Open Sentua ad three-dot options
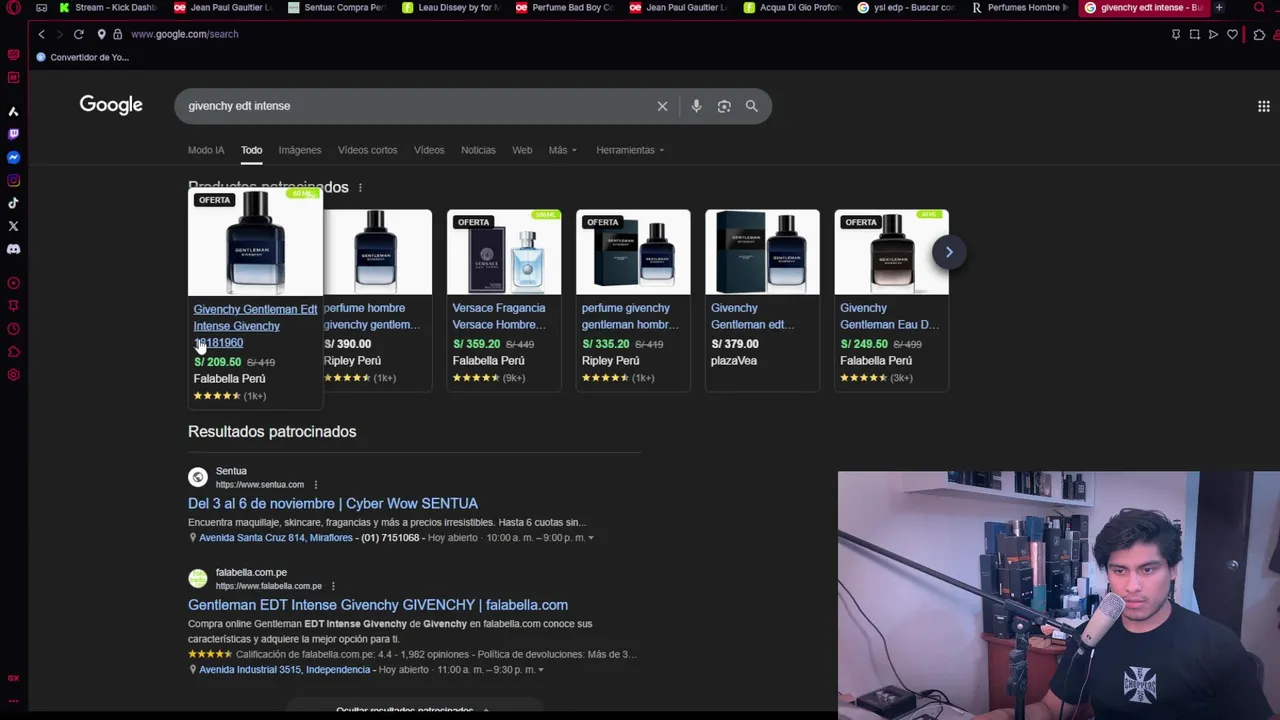The width and height of the screenshot is (1280, 720). click(x=315, y=485)
